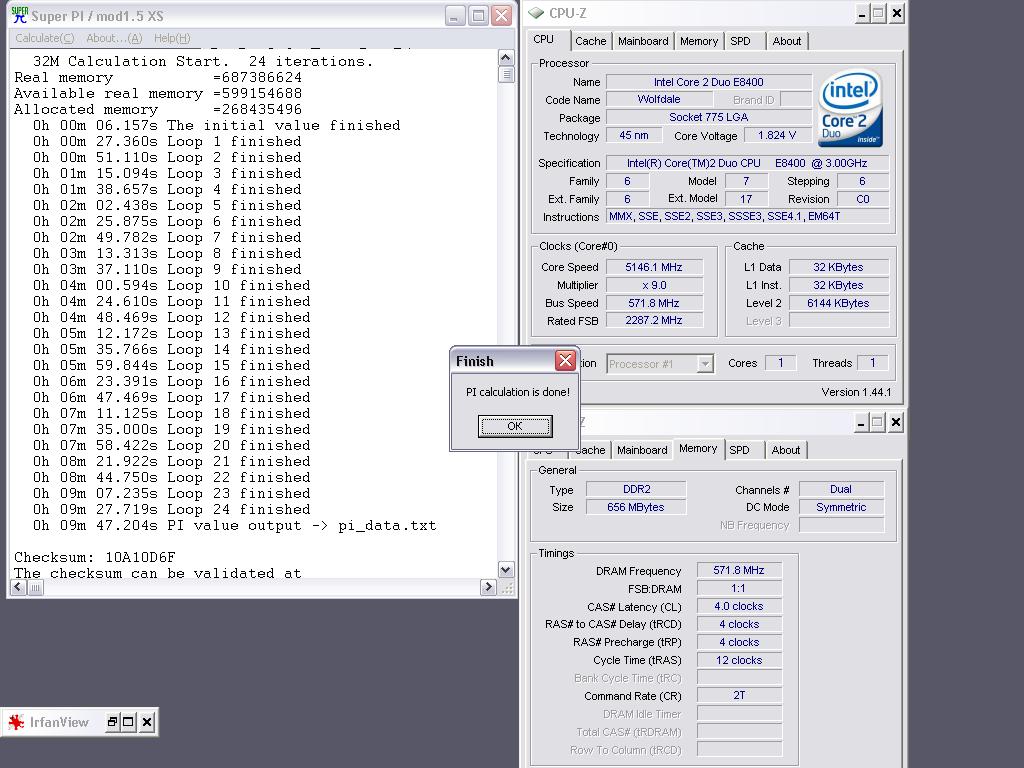Click 'Version 1.44.1' text in CPU-Z
Viewport: 1024px width, 768px height.
coord(856,392)
